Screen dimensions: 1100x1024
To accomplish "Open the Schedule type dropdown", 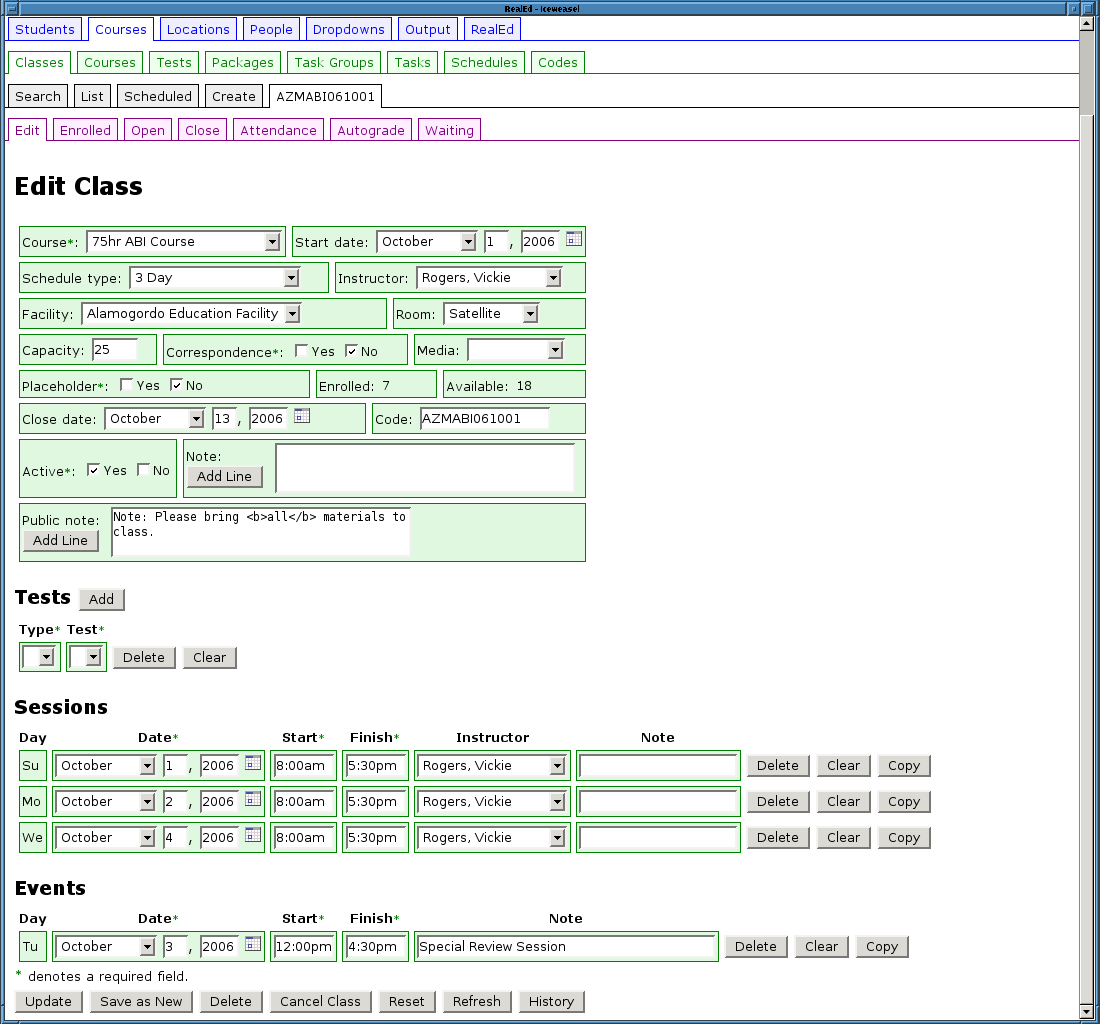I will 291,278.
